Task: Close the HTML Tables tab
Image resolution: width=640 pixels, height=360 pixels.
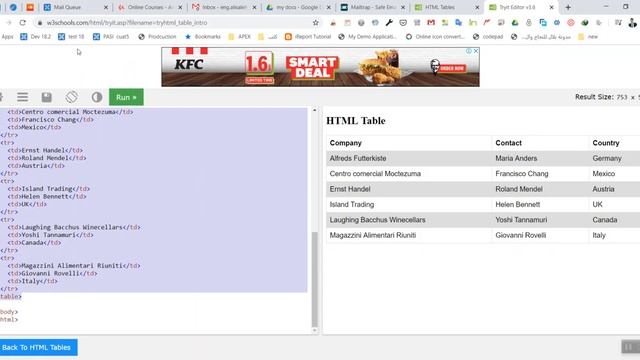Action: (x=477, y=7)
